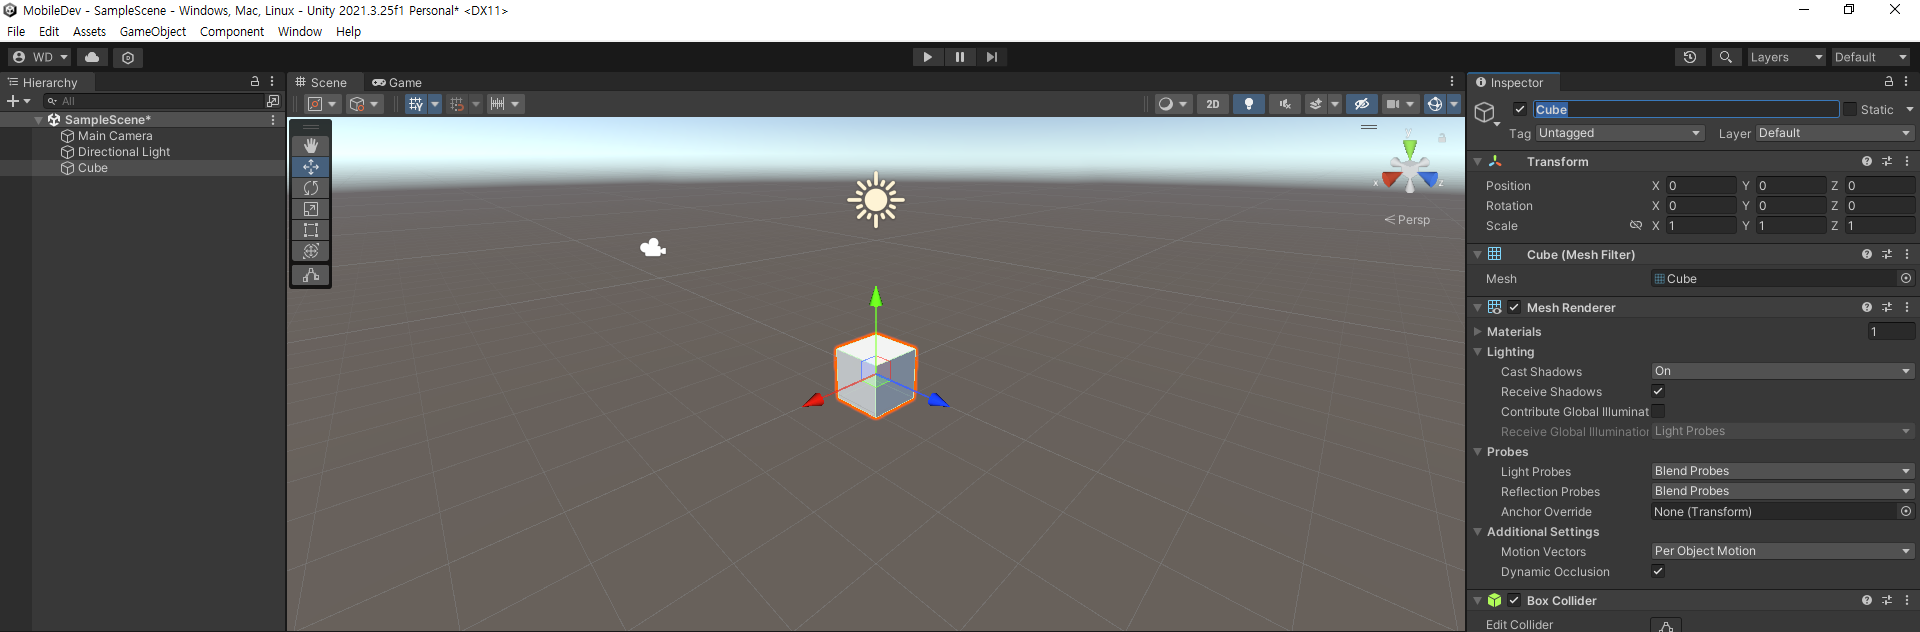Toggle Gizmos visibility icon

(1435, 104)
